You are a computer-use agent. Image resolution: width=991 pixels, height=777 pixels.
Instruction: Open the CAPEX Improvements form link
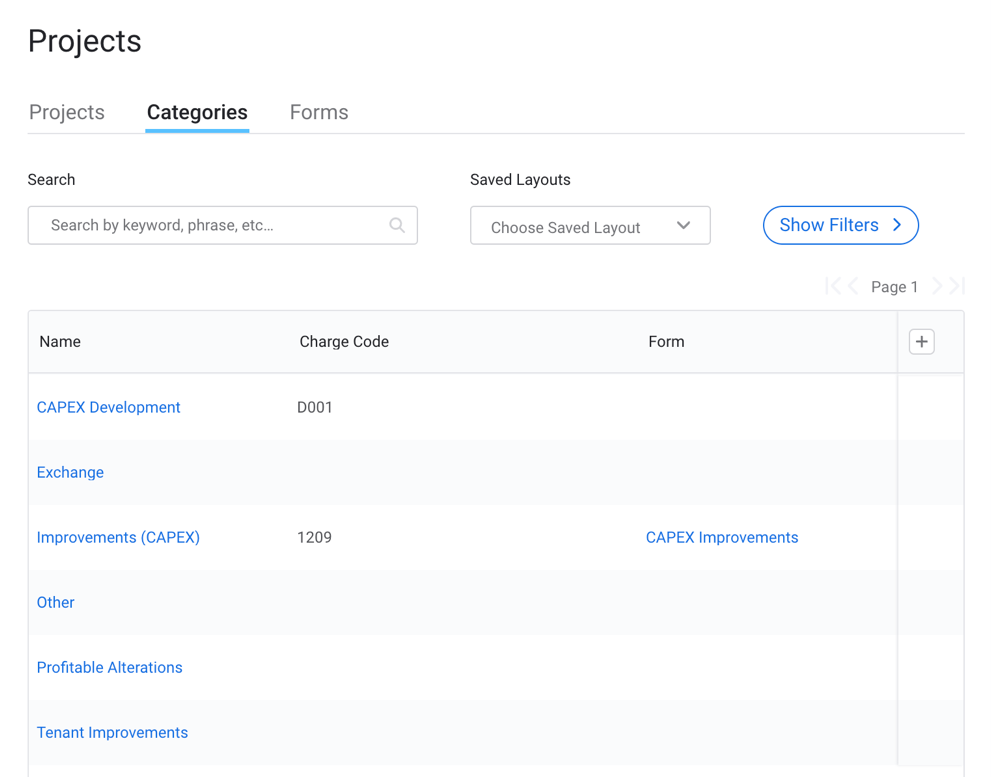click(722, 537)
